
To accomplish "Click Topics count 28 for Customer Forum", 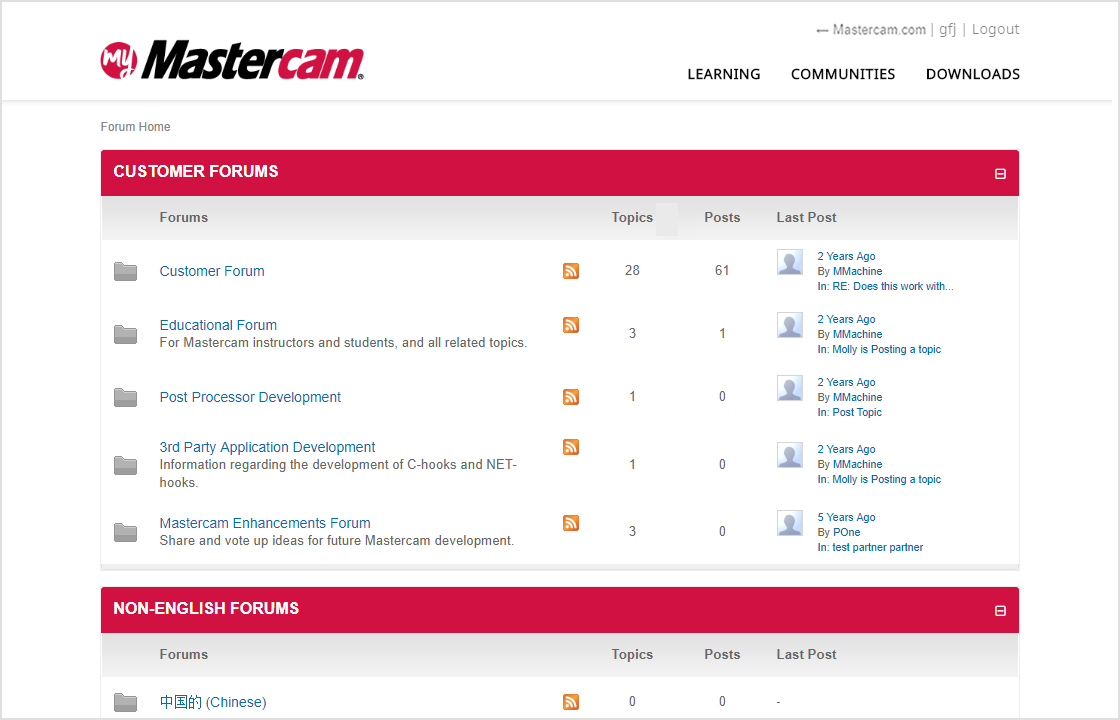I will (x=632, y=271).
